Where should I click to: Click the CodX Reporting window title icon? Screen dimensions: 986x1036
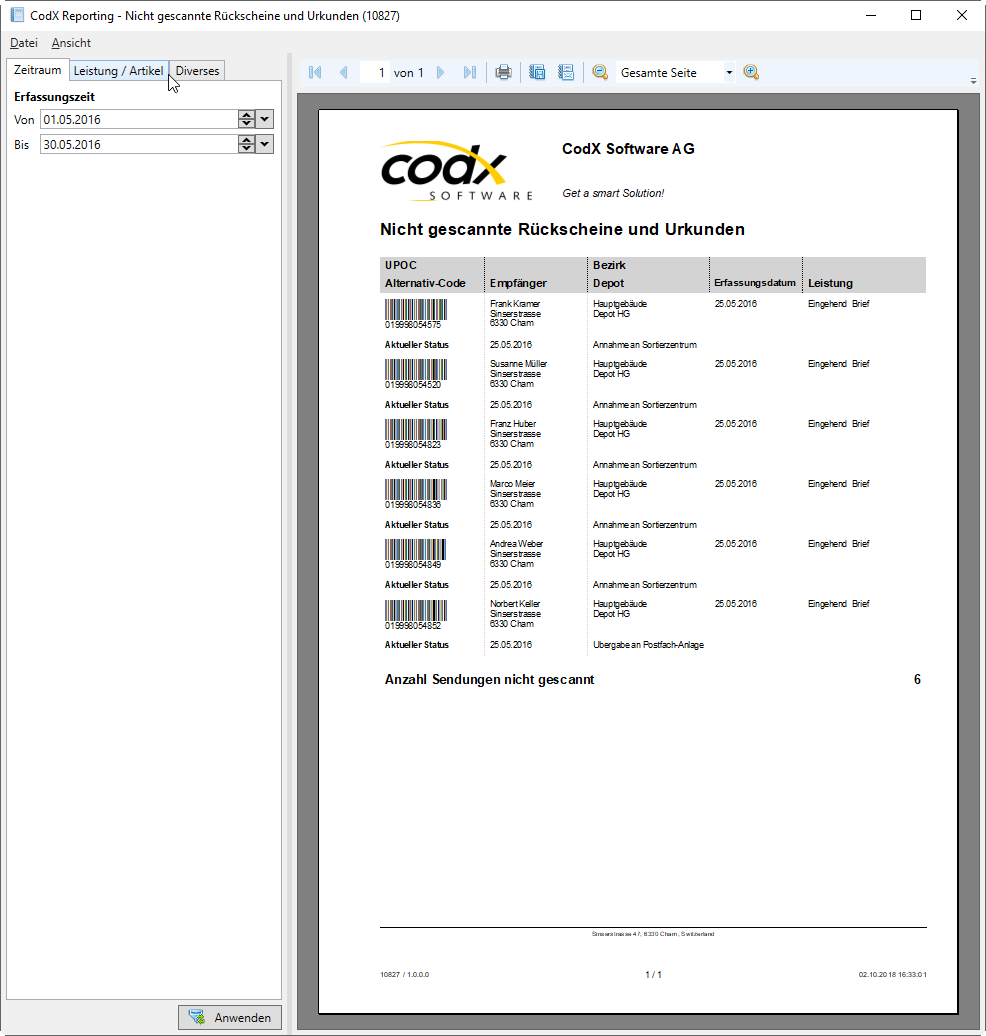17,15
